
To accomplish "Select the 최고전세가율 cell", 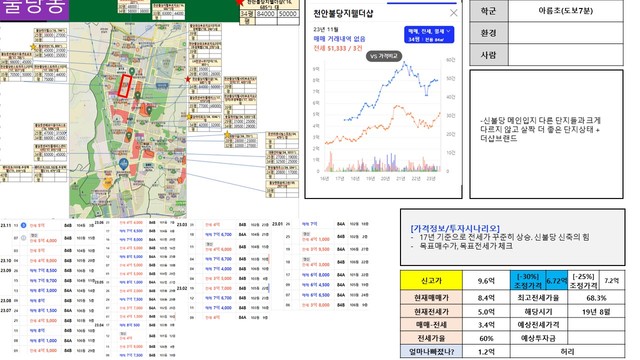I will click(x=539, y=298).
